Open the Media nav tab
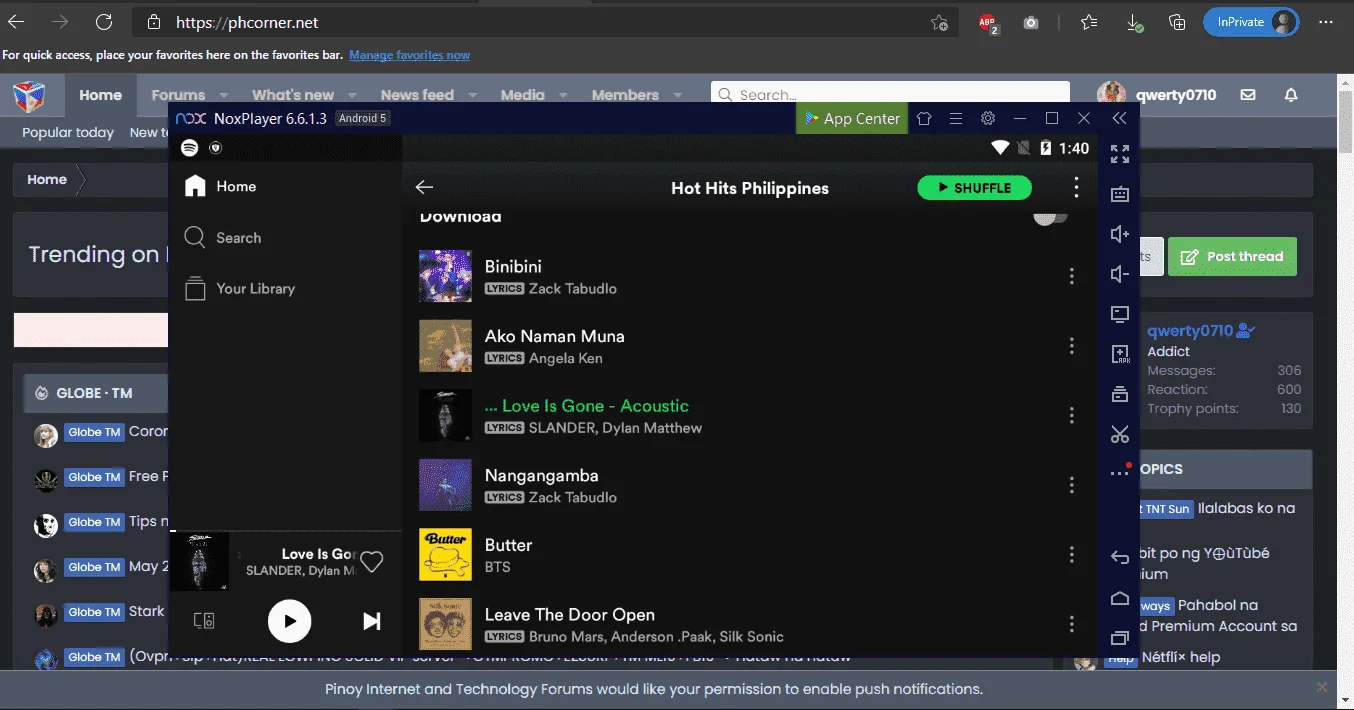1354x710 pixels. 522,95
